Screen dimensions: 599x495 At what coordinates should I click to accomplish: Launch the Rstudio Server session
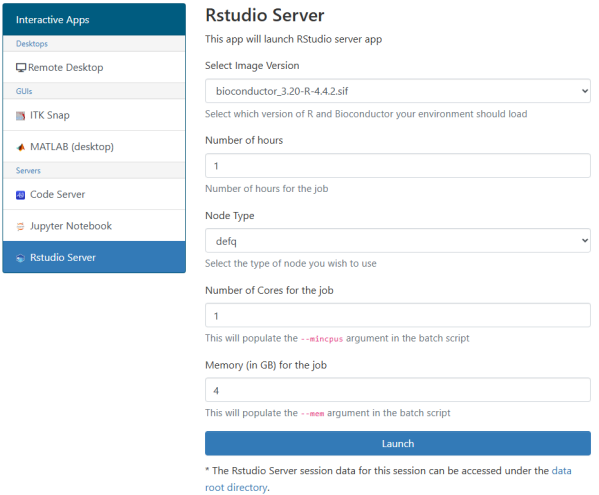[x=398, y=443]
